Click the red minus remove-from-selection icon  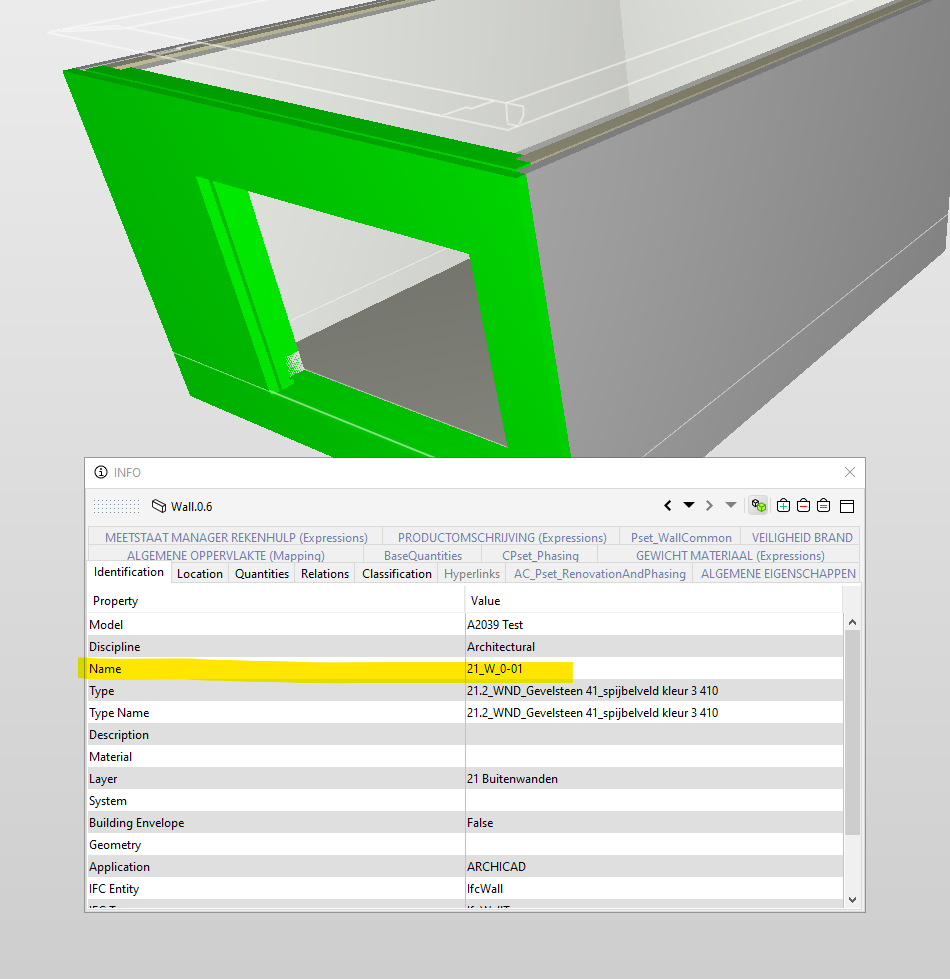coord(804,506)
